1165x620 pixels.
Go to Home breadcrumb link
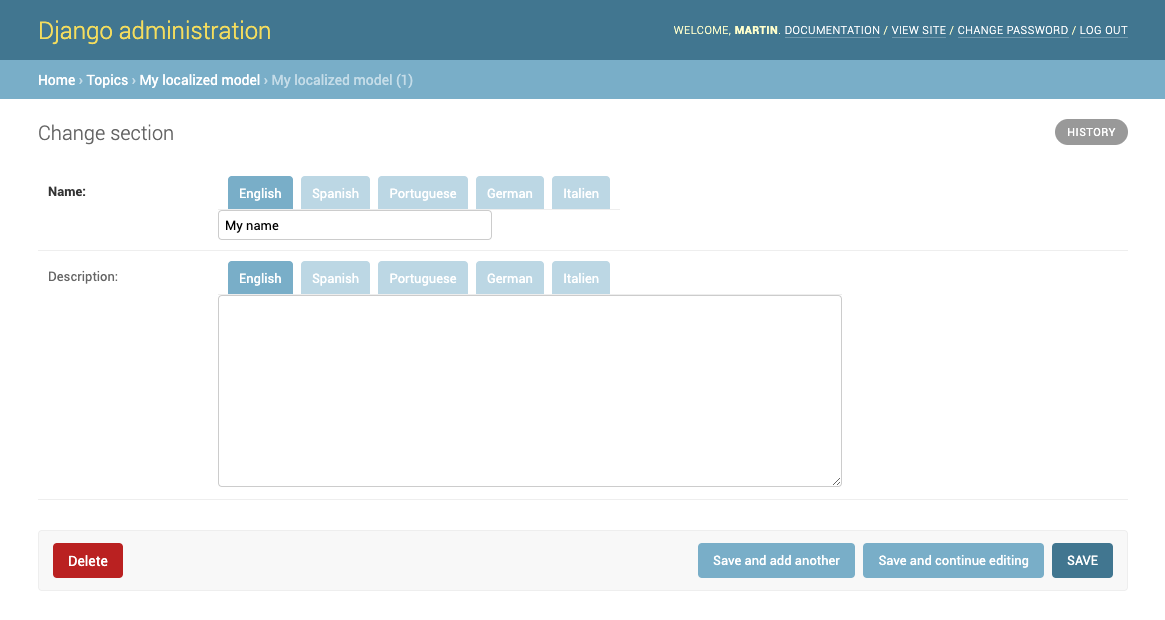pos(56,80)
